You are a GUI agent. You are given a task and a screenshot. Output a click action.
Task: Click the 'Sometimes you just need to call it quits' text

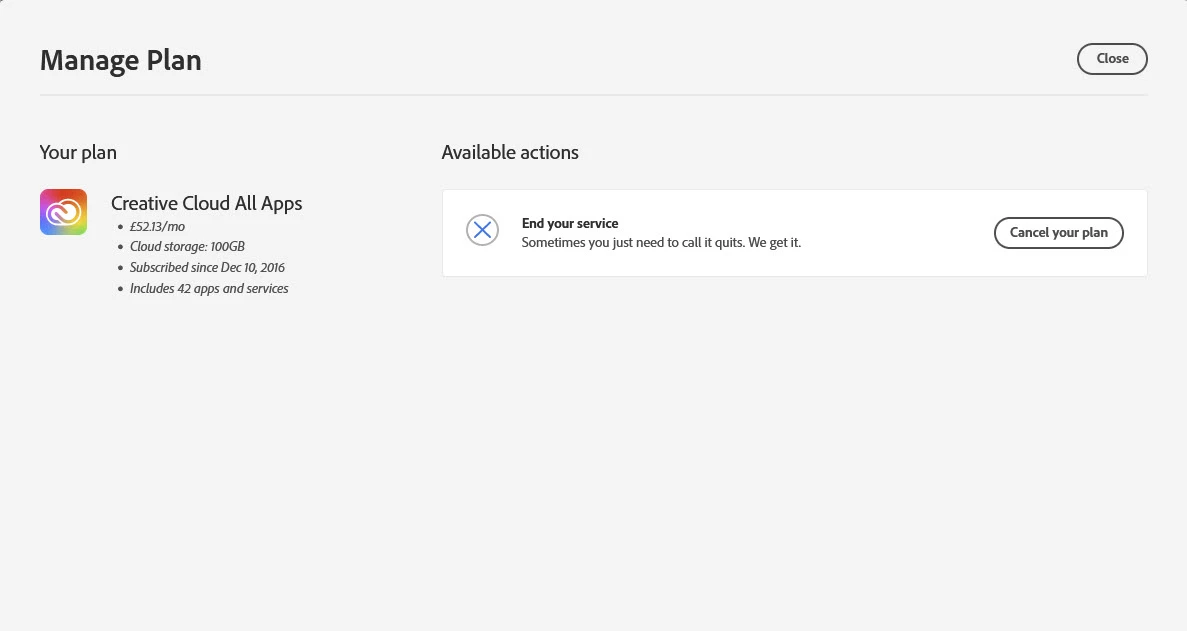tap(661, 243)
